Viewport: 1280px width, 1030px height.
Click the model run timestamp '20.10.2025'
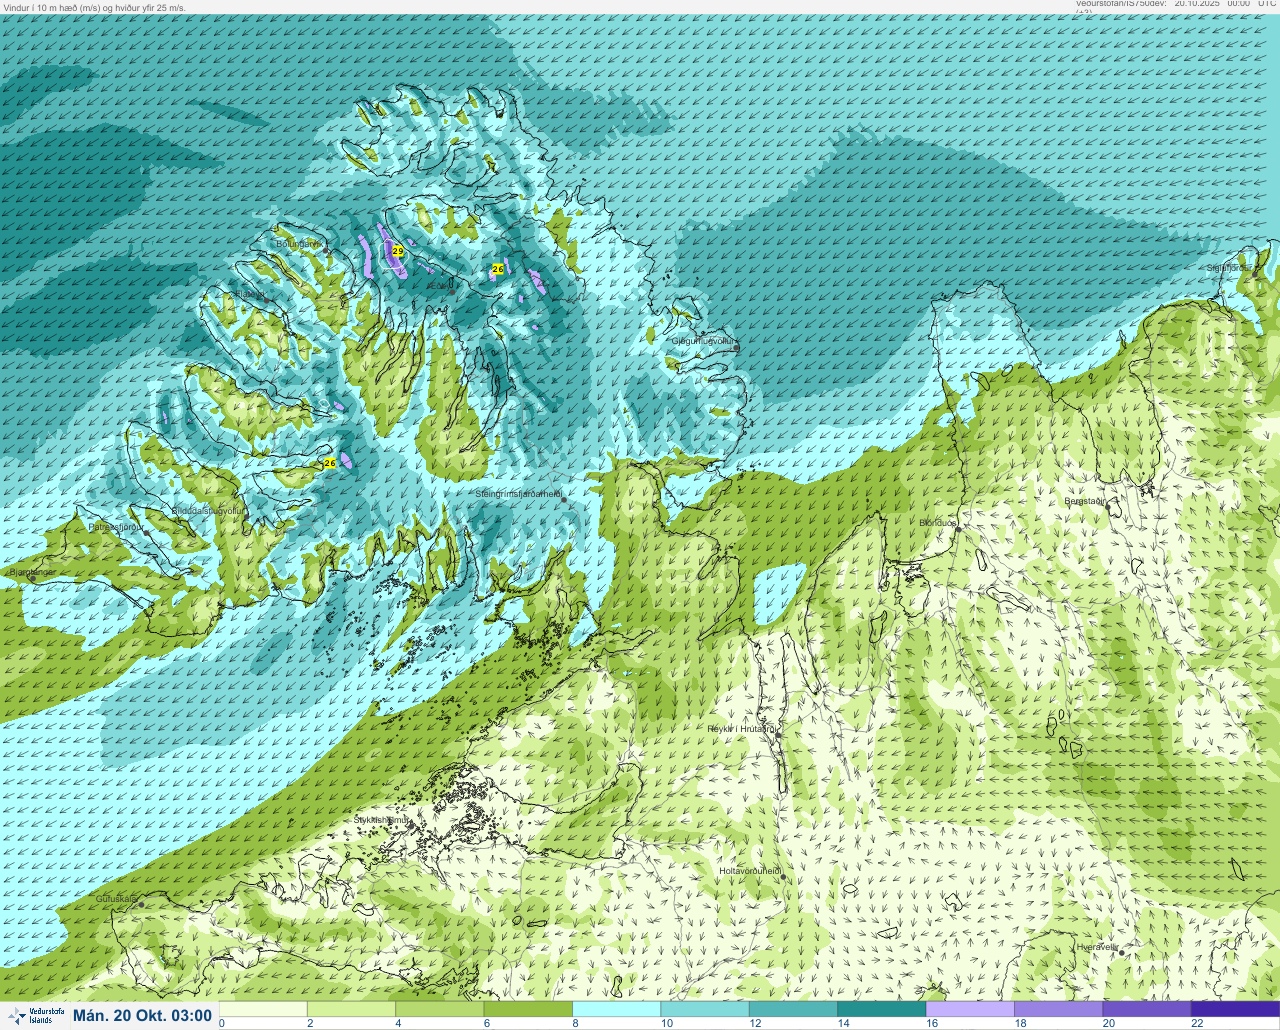(x=1199, y=4)
